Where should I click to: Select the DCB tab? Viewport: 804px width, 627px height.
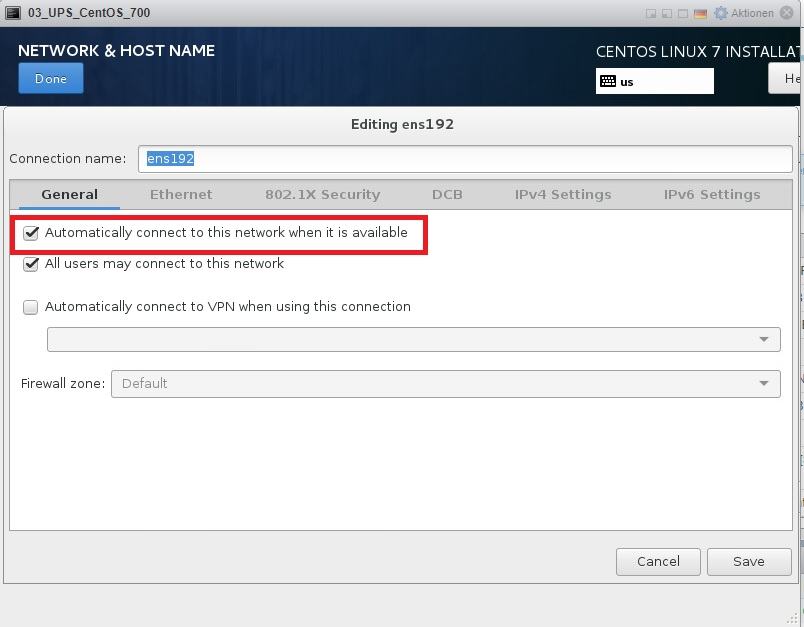pyautogui.click(x=447, y=195)
